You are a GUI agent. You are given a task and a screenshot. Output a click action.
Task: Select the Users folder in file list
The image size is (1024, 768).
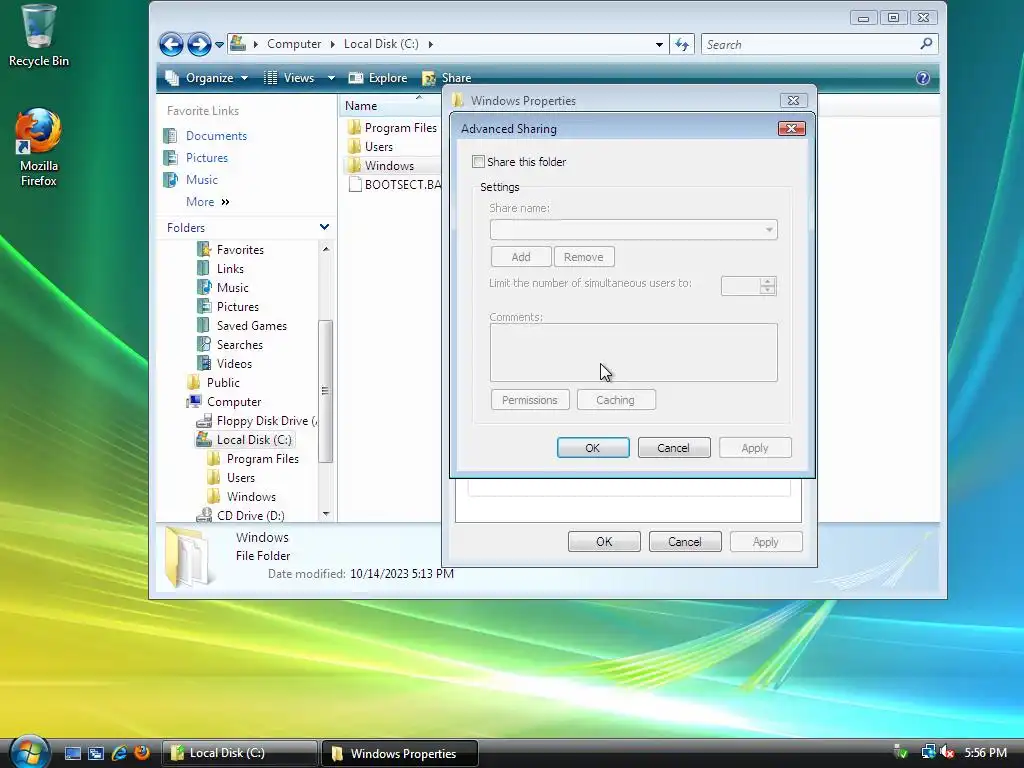pyautogui.click(x=370, y=147)
